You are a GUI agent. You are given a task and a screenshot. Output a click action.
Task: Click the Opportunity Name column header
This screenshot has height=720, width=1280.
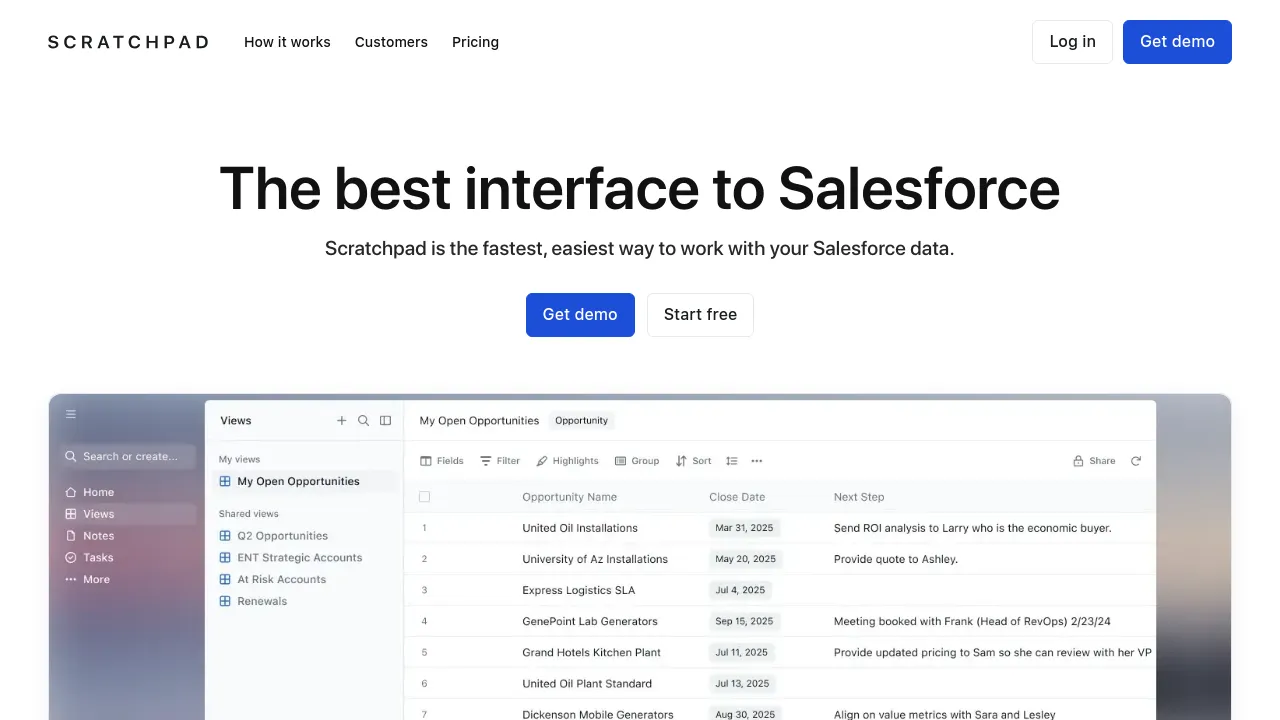coord(569,497)
